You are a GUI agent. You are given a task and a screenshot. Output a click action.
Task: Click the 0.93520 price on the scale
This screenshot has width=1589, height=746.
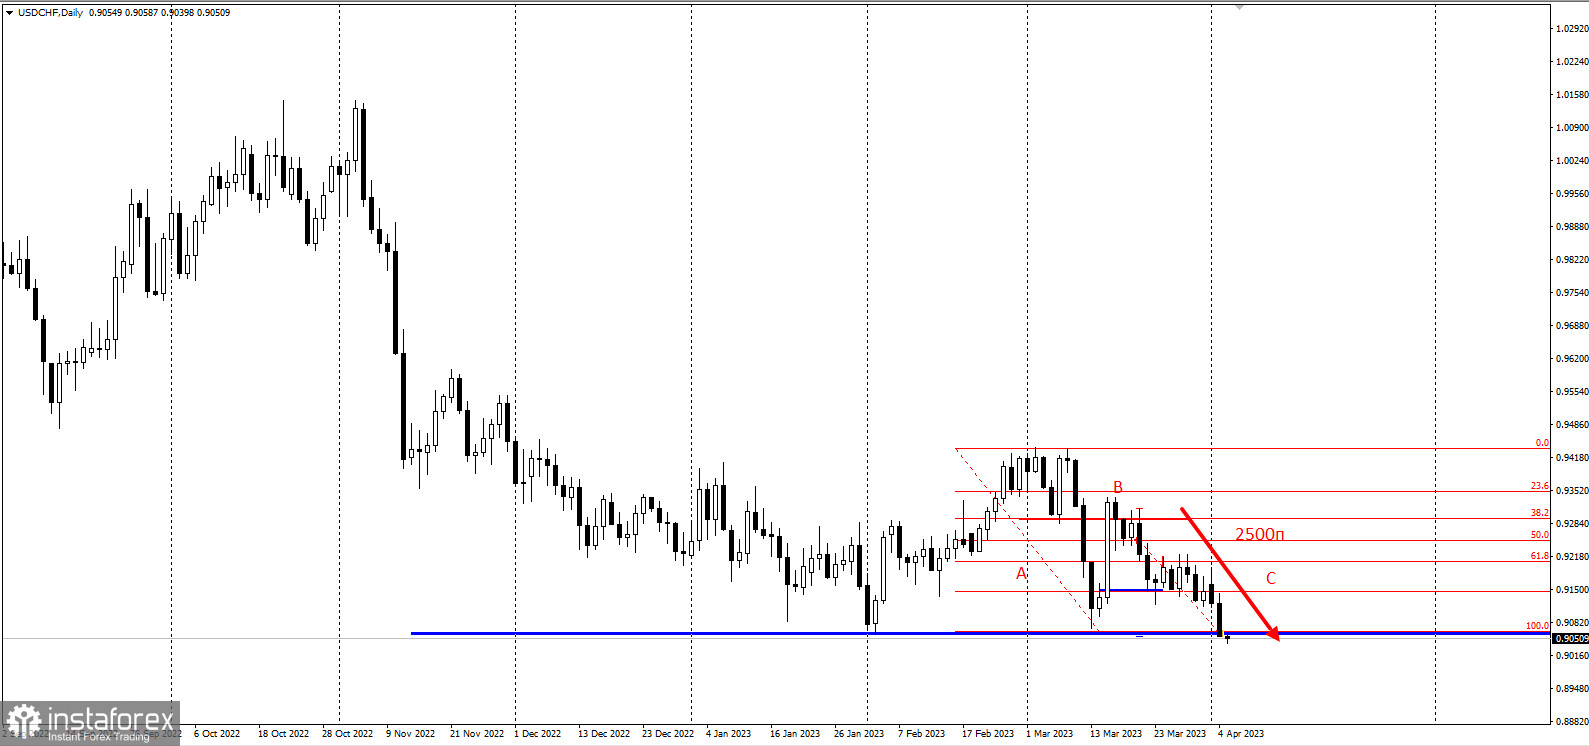(x=1572, y=491)
